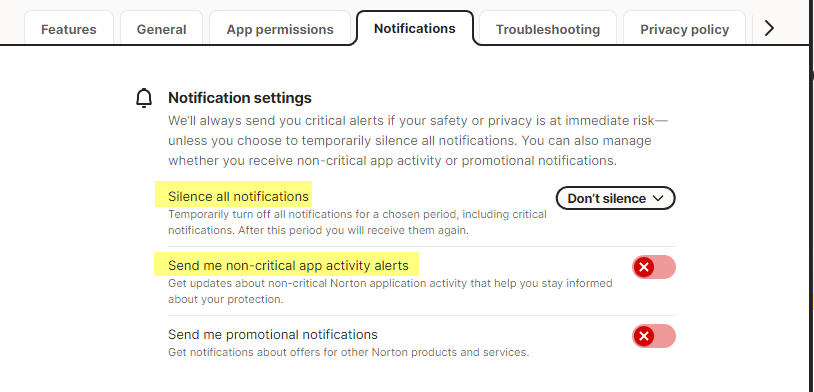Click the chevron inside Don't silence button
The image size is (814, 392).
click(x=658, y=198)
